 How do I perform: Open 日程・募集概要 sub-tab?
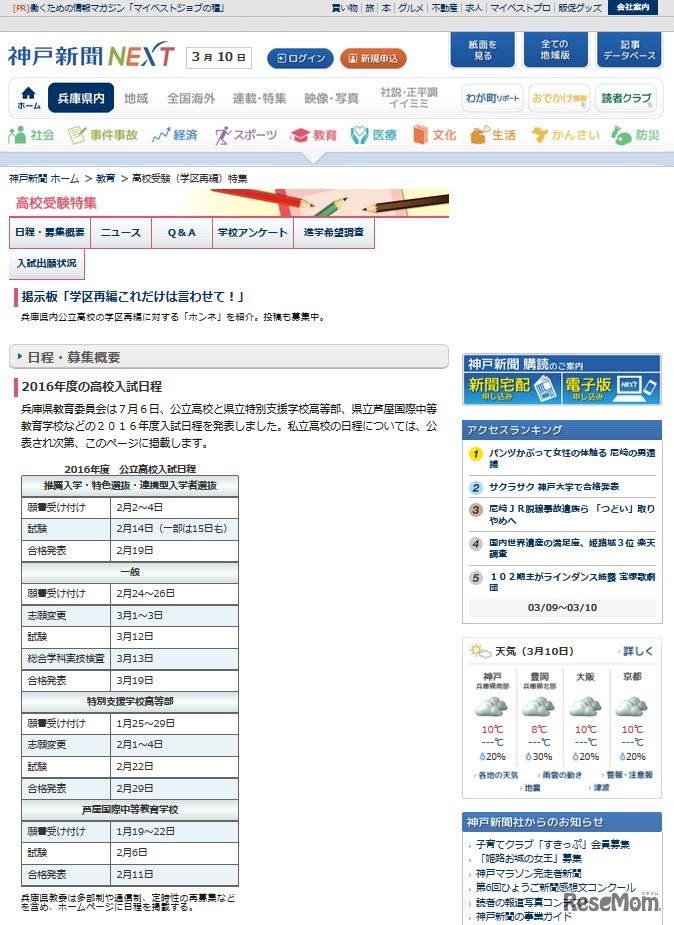point(50,232)
